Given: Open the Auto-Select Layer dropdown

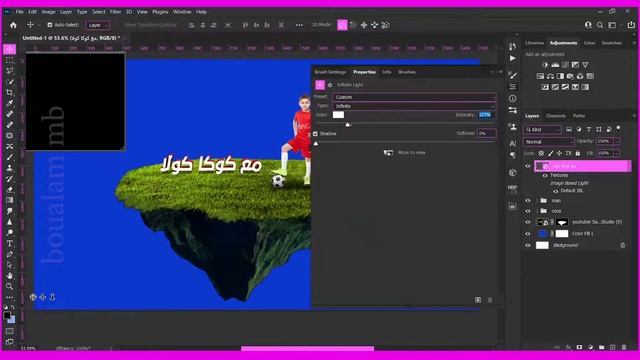Looking at the screenshot, I should [x=98, y=25].
